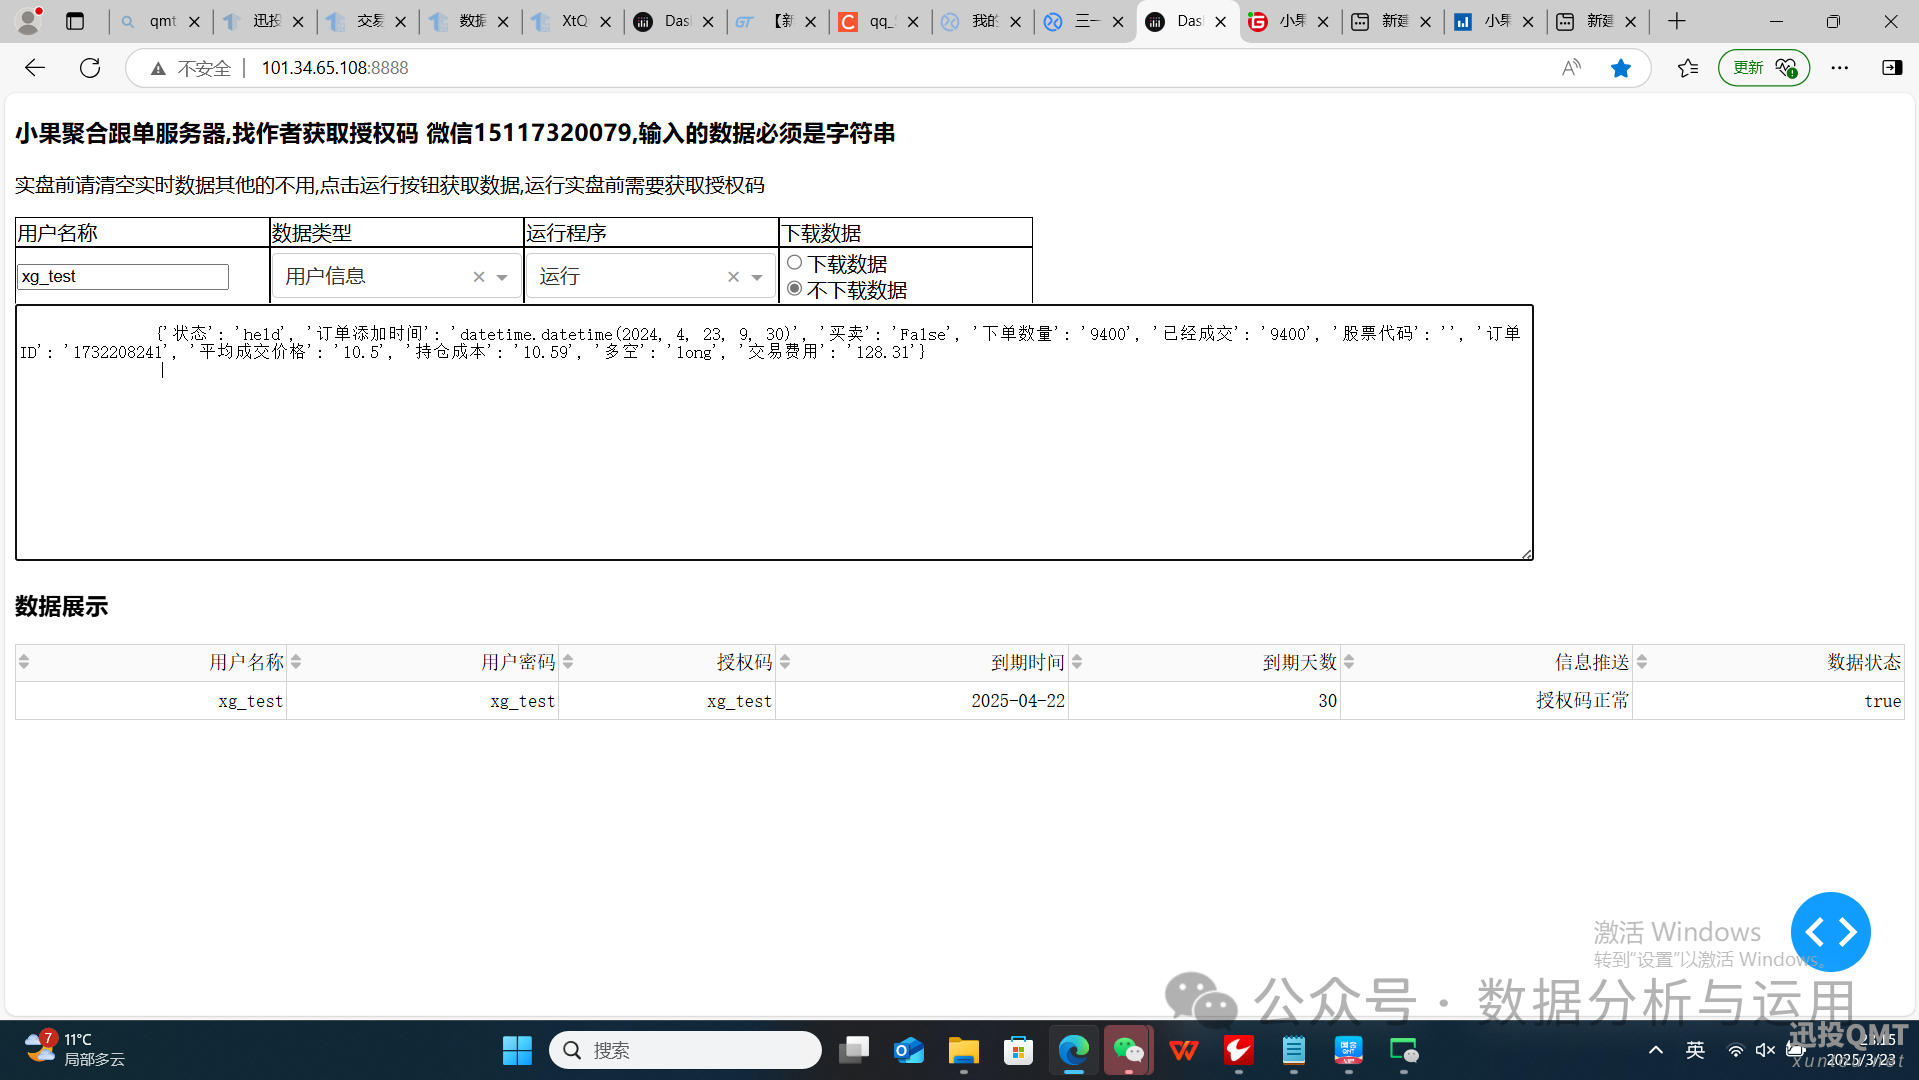Sort table by 用户密码 column
Viewport: 1919px width, 1080px height.
[296, 662]
